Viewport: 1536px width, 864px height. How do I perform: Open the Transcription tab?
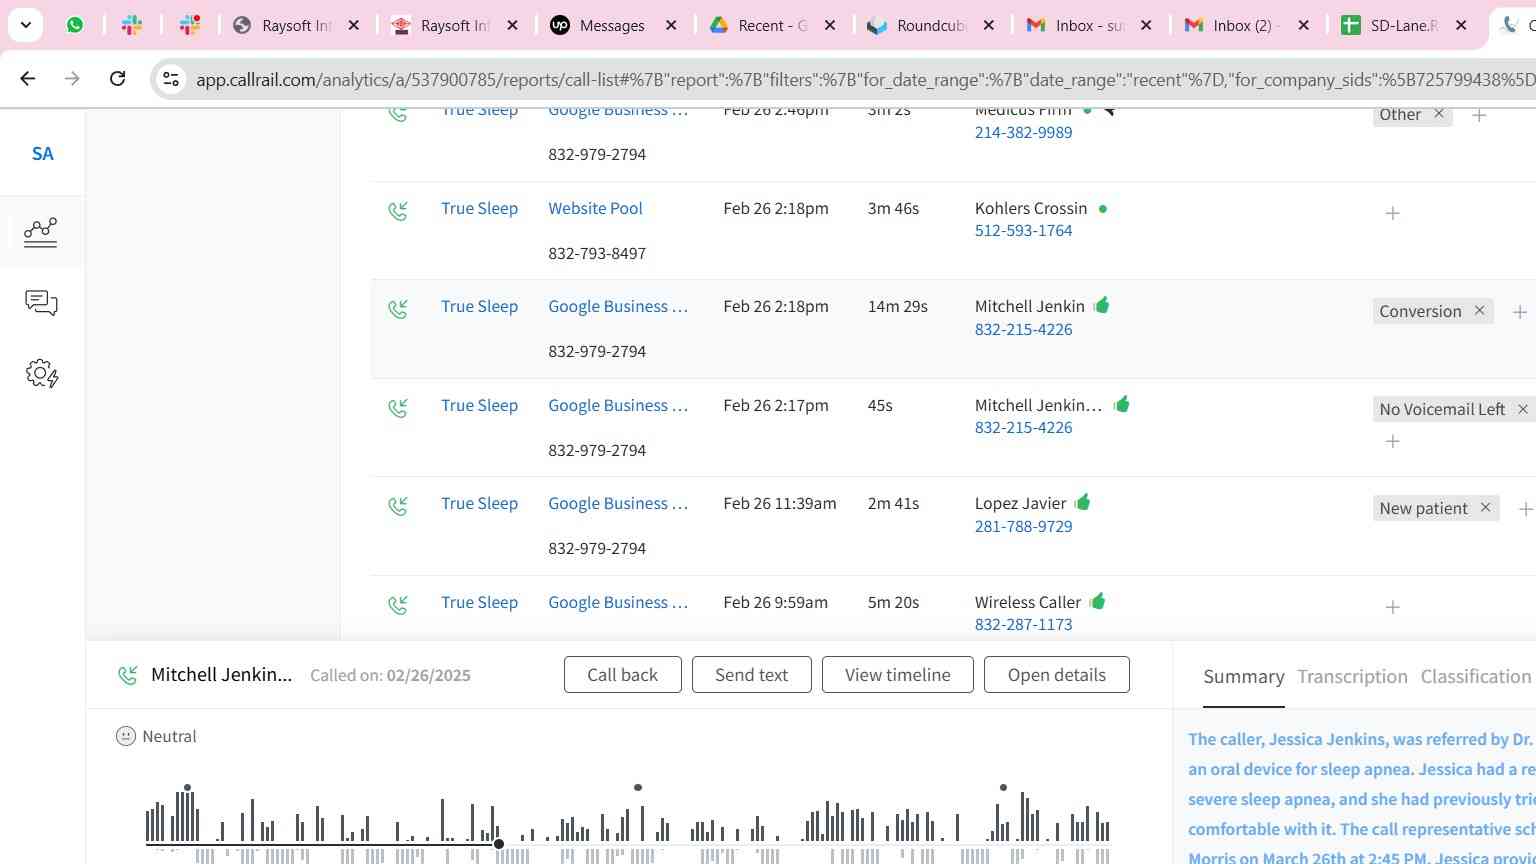click(x=1352, y=677)
